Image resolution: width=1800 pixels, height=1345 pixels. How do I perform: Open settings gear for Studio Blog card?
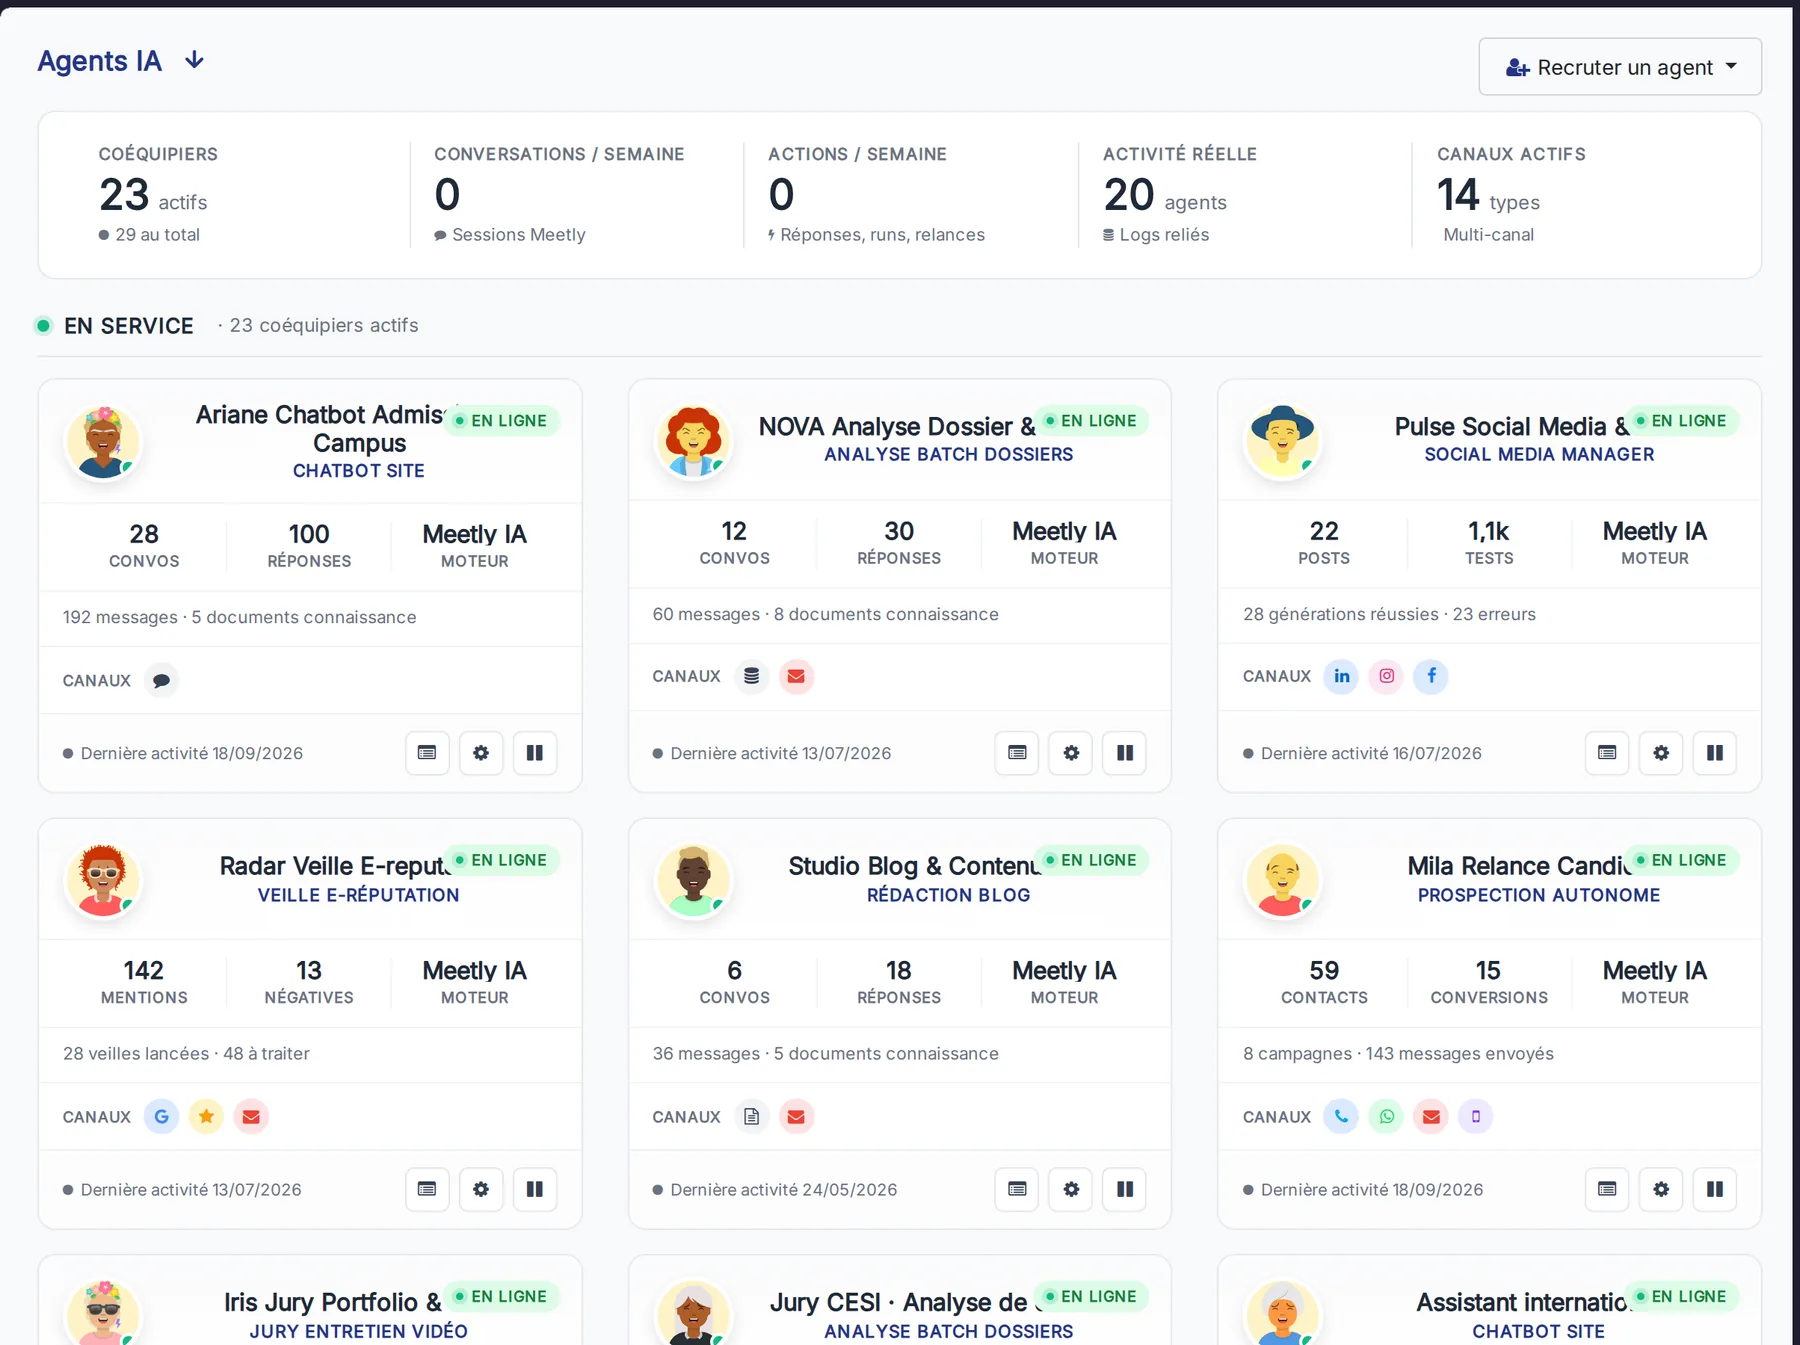(1071, 1189)
